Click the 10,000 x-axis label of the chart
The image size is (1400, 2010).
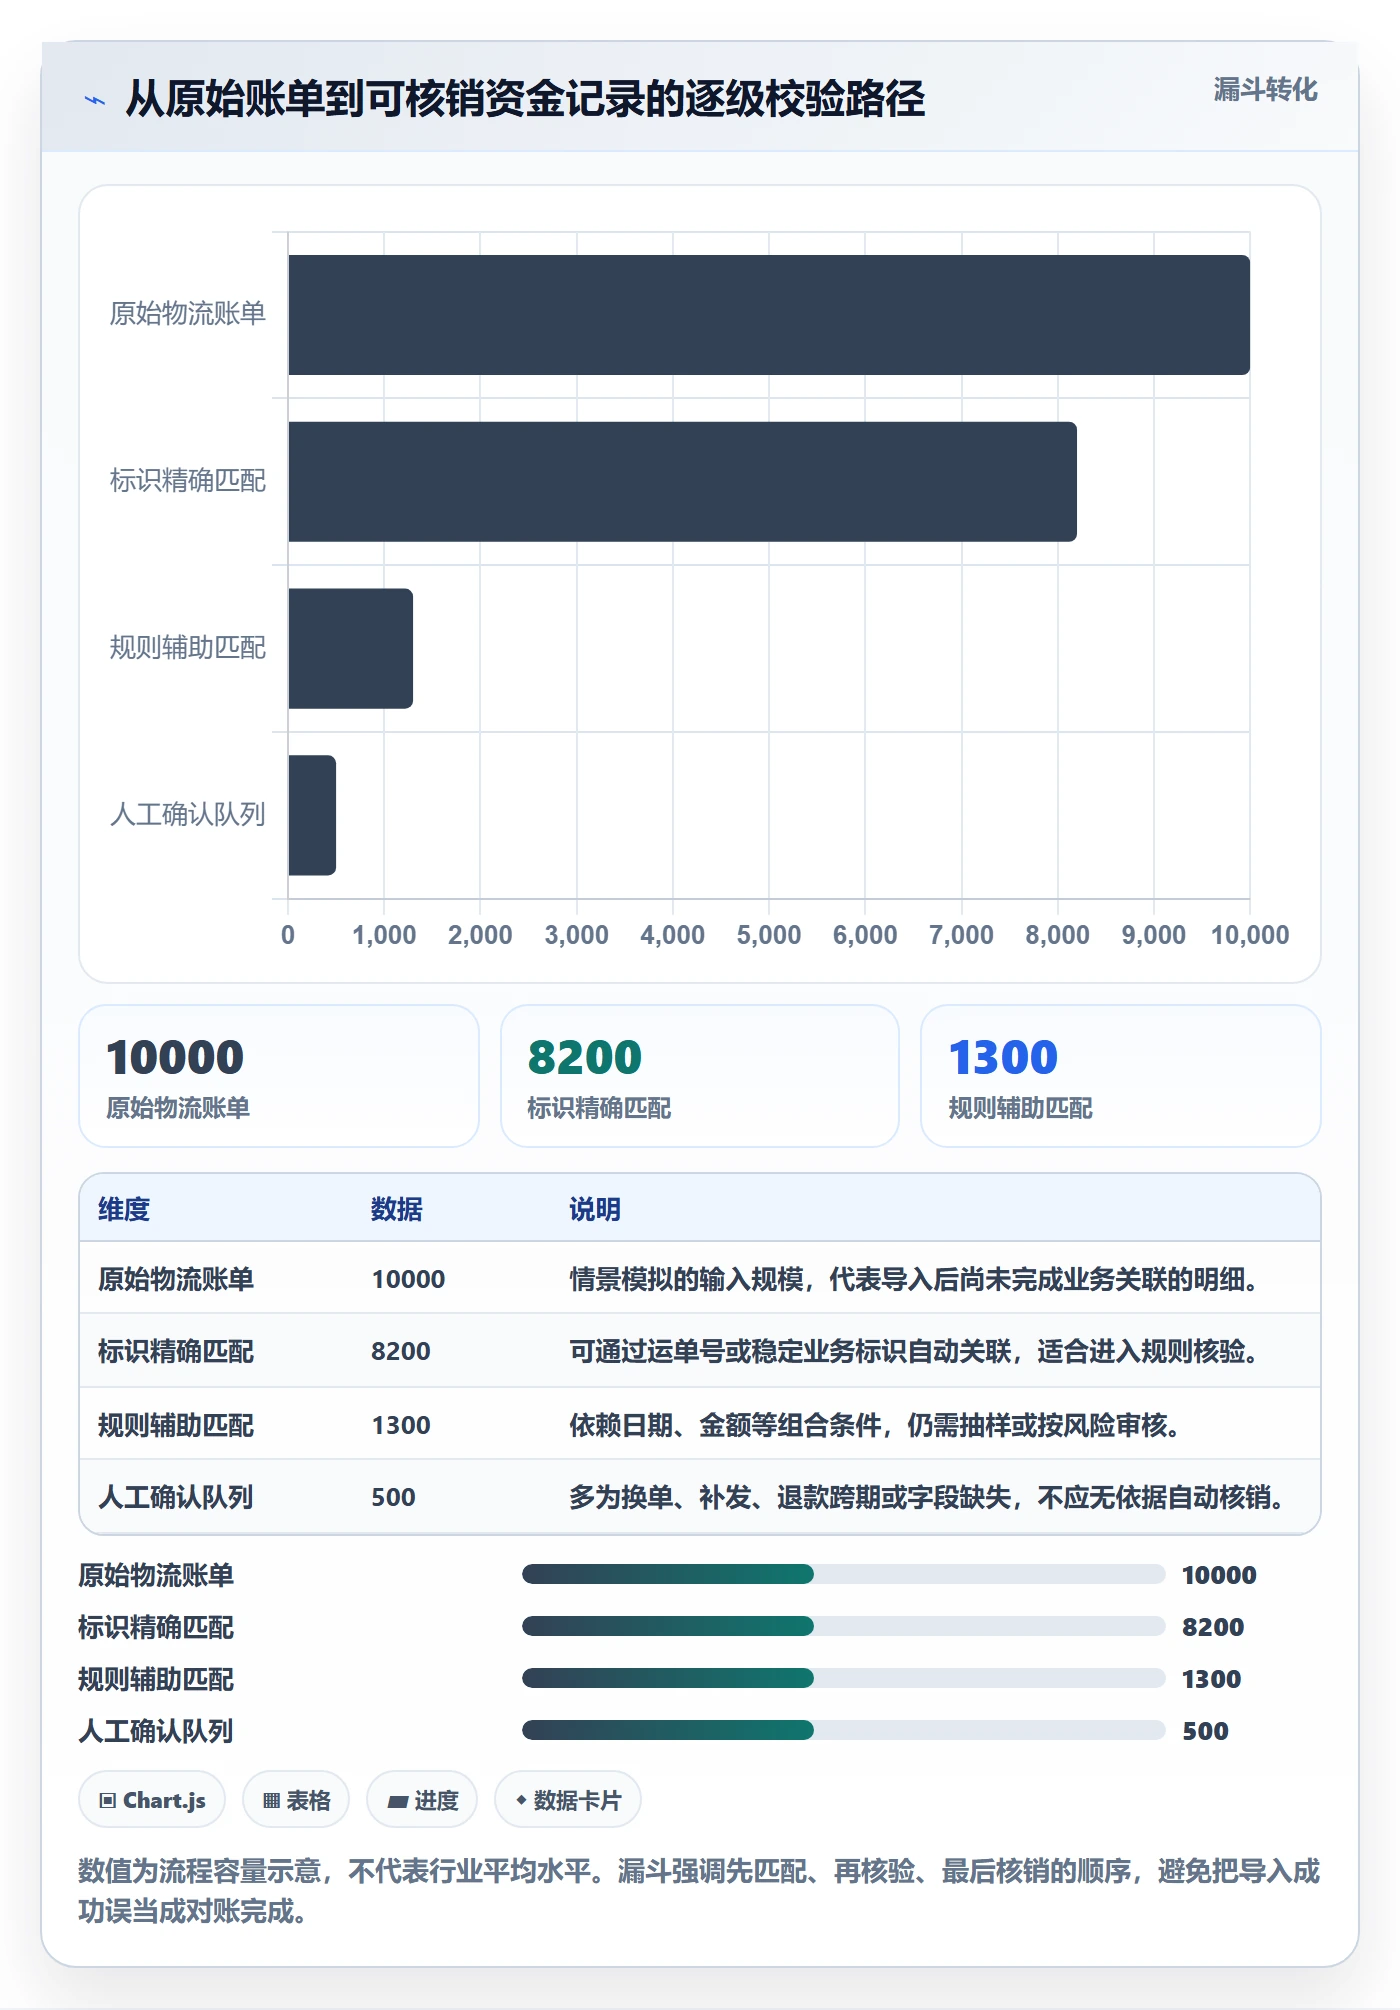tap(1250, 935)
